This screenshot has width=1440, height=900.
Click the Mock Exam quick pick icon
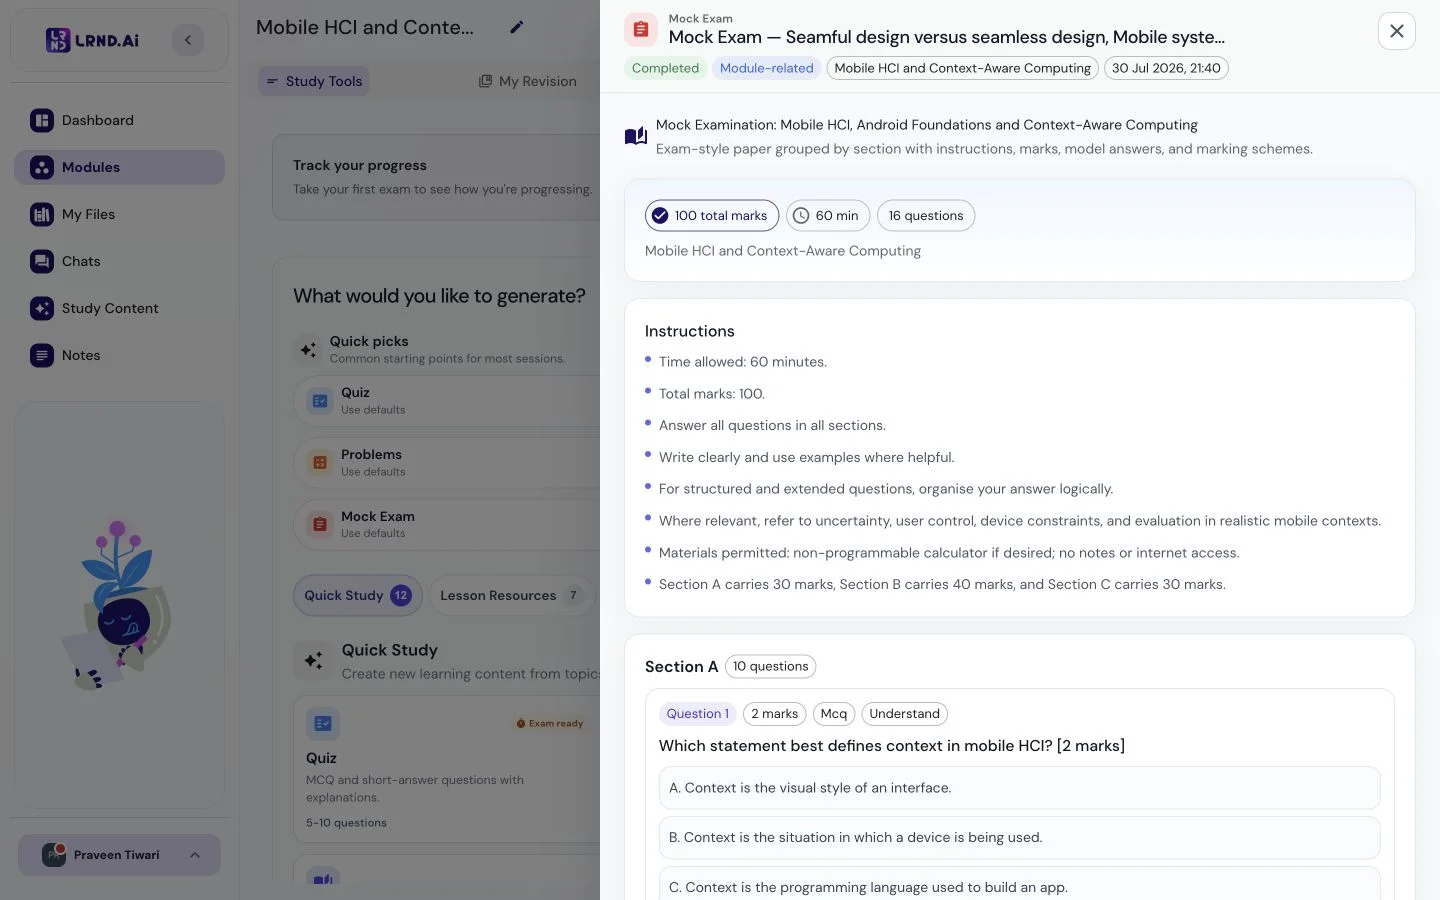(320, 524)
